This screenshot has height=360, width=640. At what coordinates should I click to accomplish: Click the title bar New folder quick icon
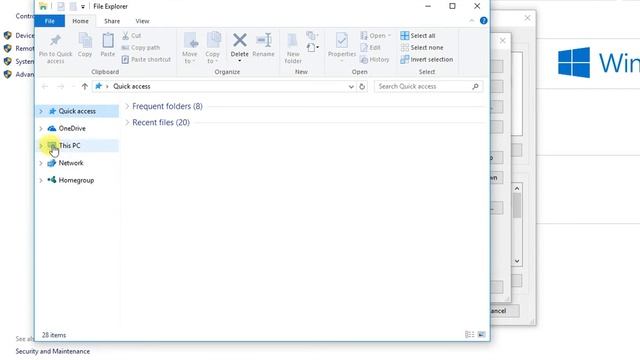(x=73, y=6)
